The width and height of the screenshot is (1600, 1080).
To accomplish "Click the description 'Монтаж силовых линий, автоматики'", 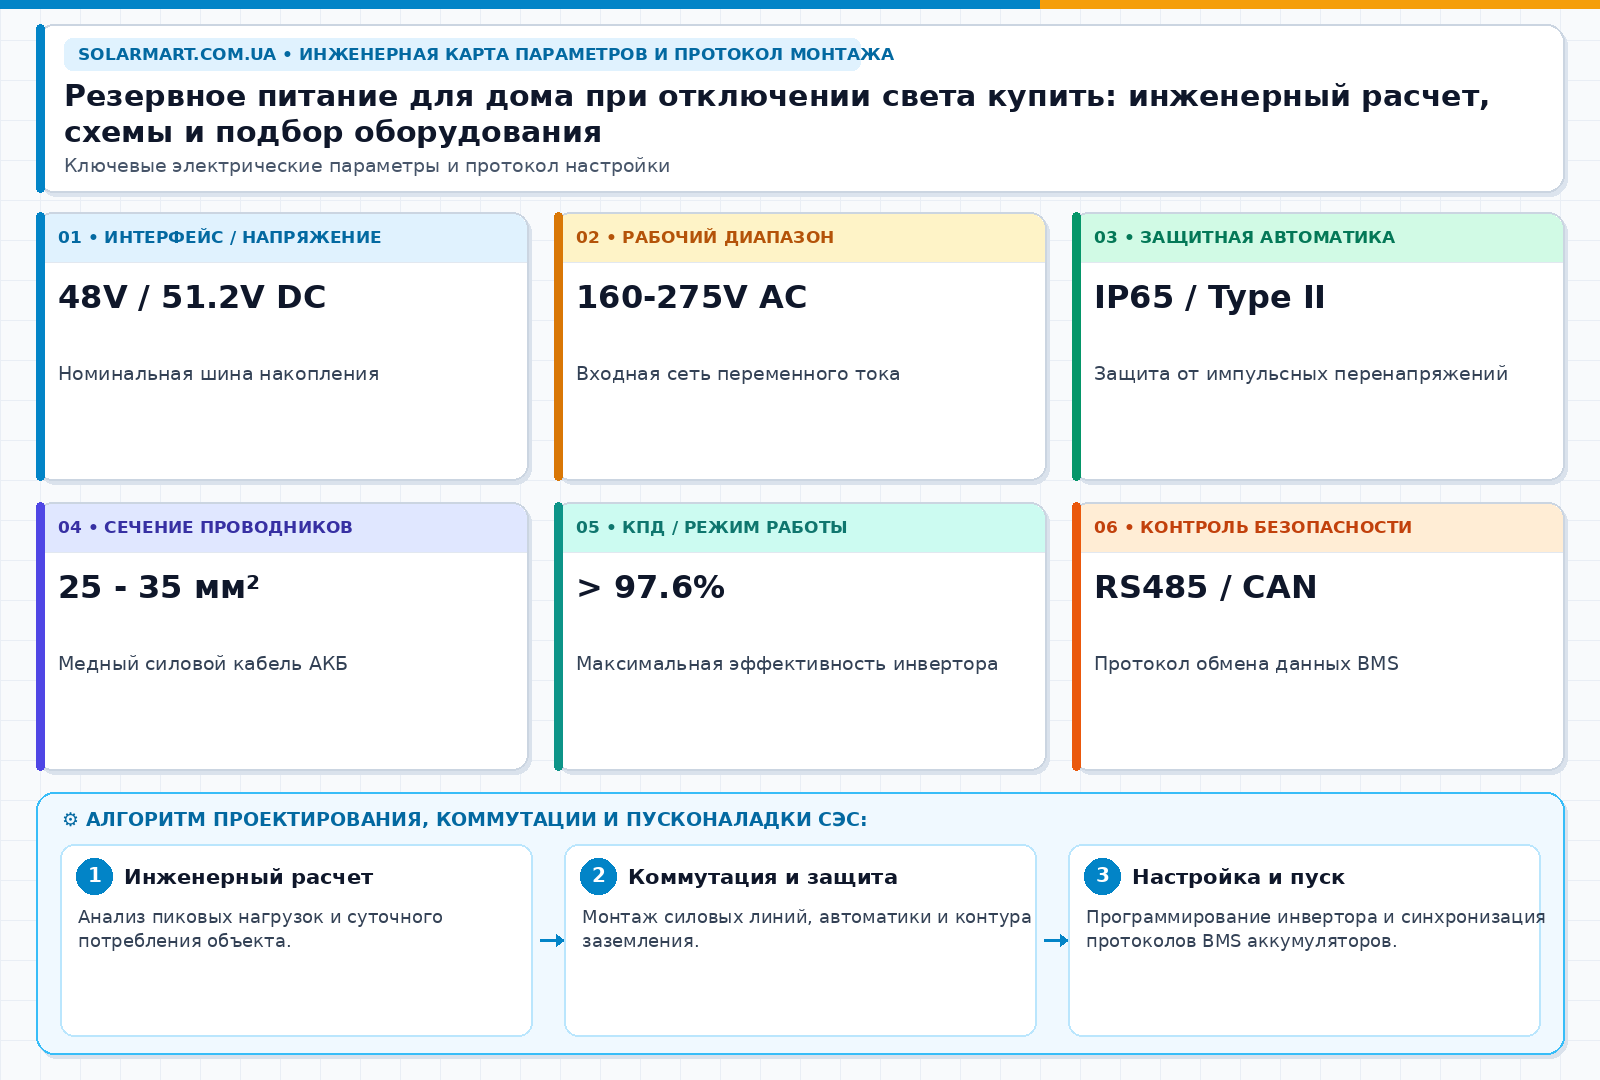I will (x=806, y=929).
